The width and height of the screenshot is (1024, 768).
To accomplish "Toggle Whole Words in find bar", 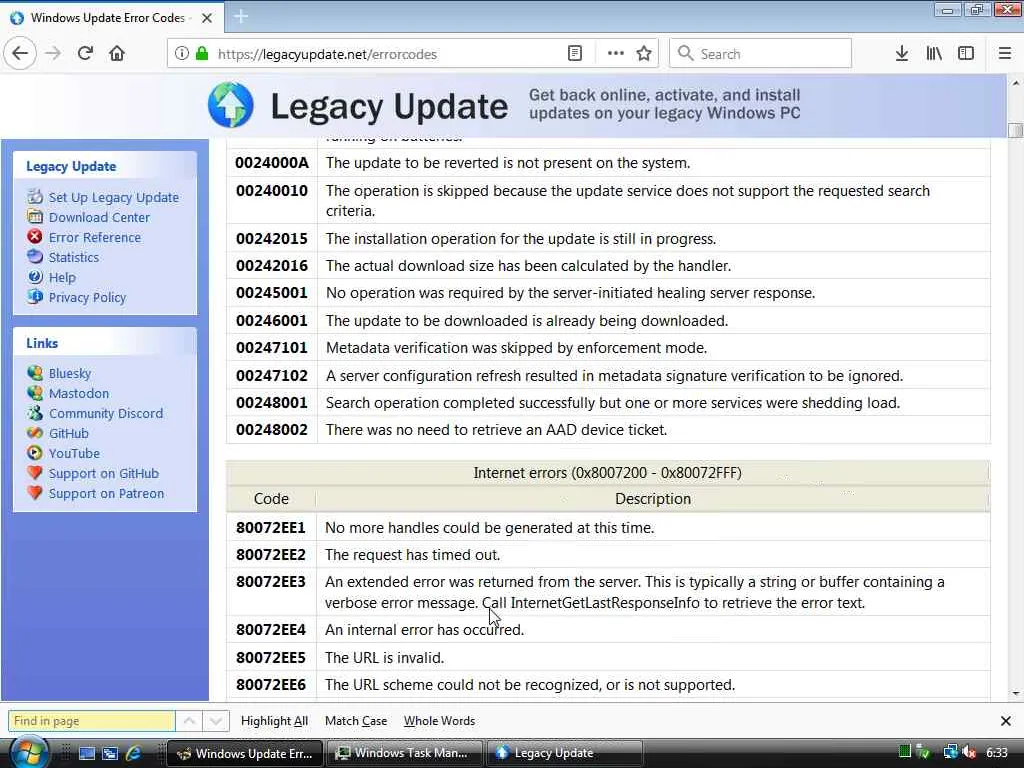I will [440, 721].
